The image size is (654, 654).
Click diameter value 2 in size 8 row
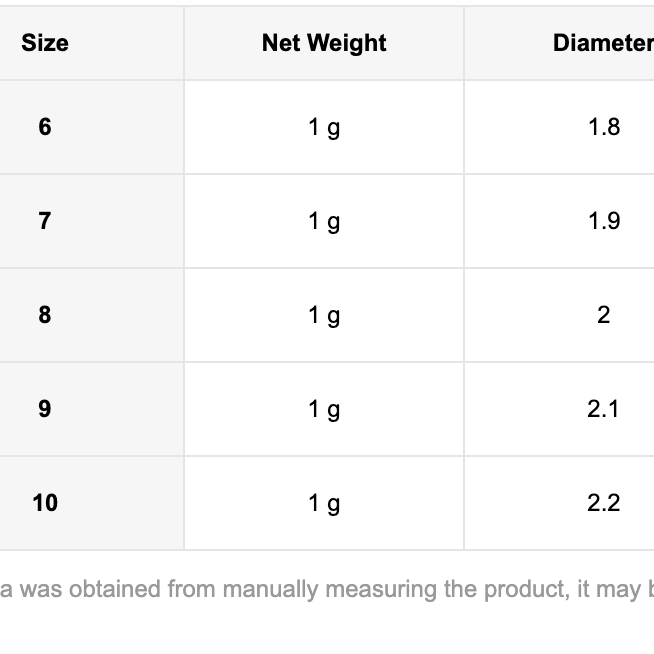click(604, 315)
